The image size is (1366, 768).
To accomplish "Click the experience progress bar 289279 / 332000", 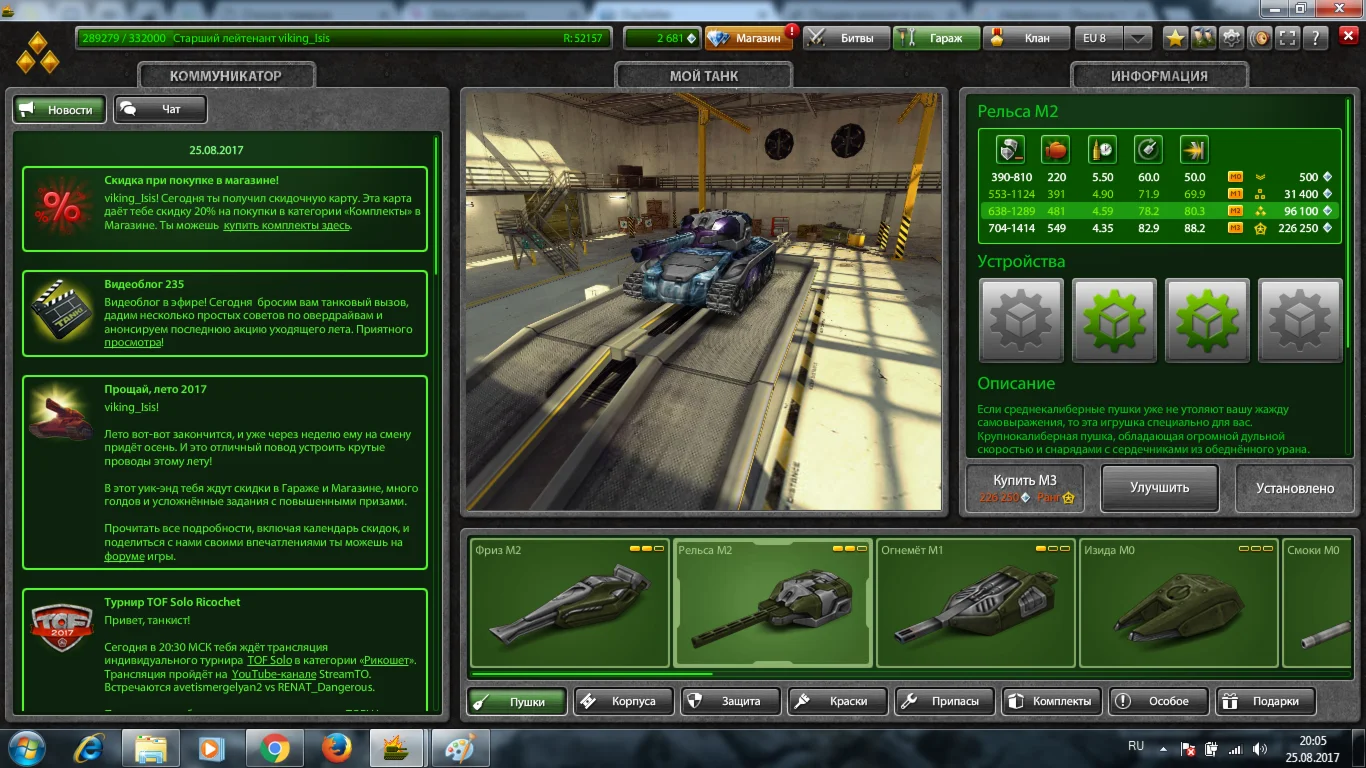I will tap(342, 38).
